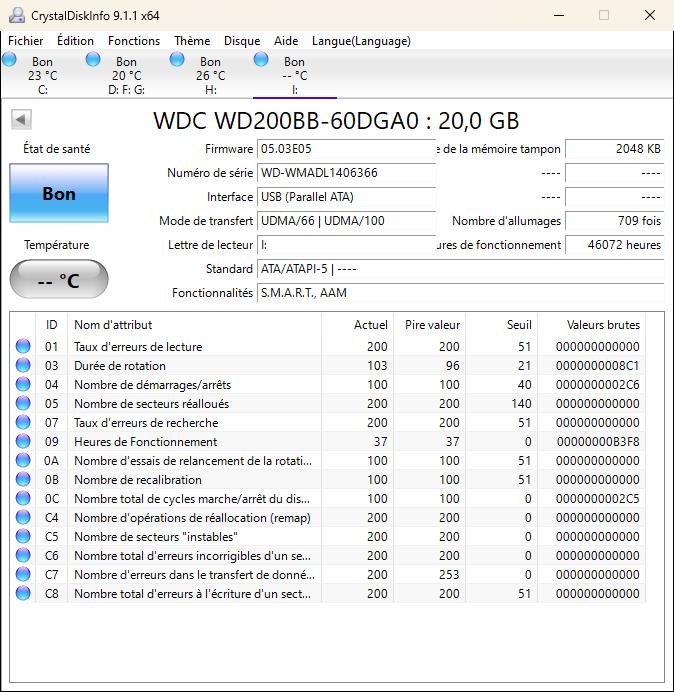This screenshot has width=674, height=692.
Task: Open the Thème menu
Action: tap(192, 41)
